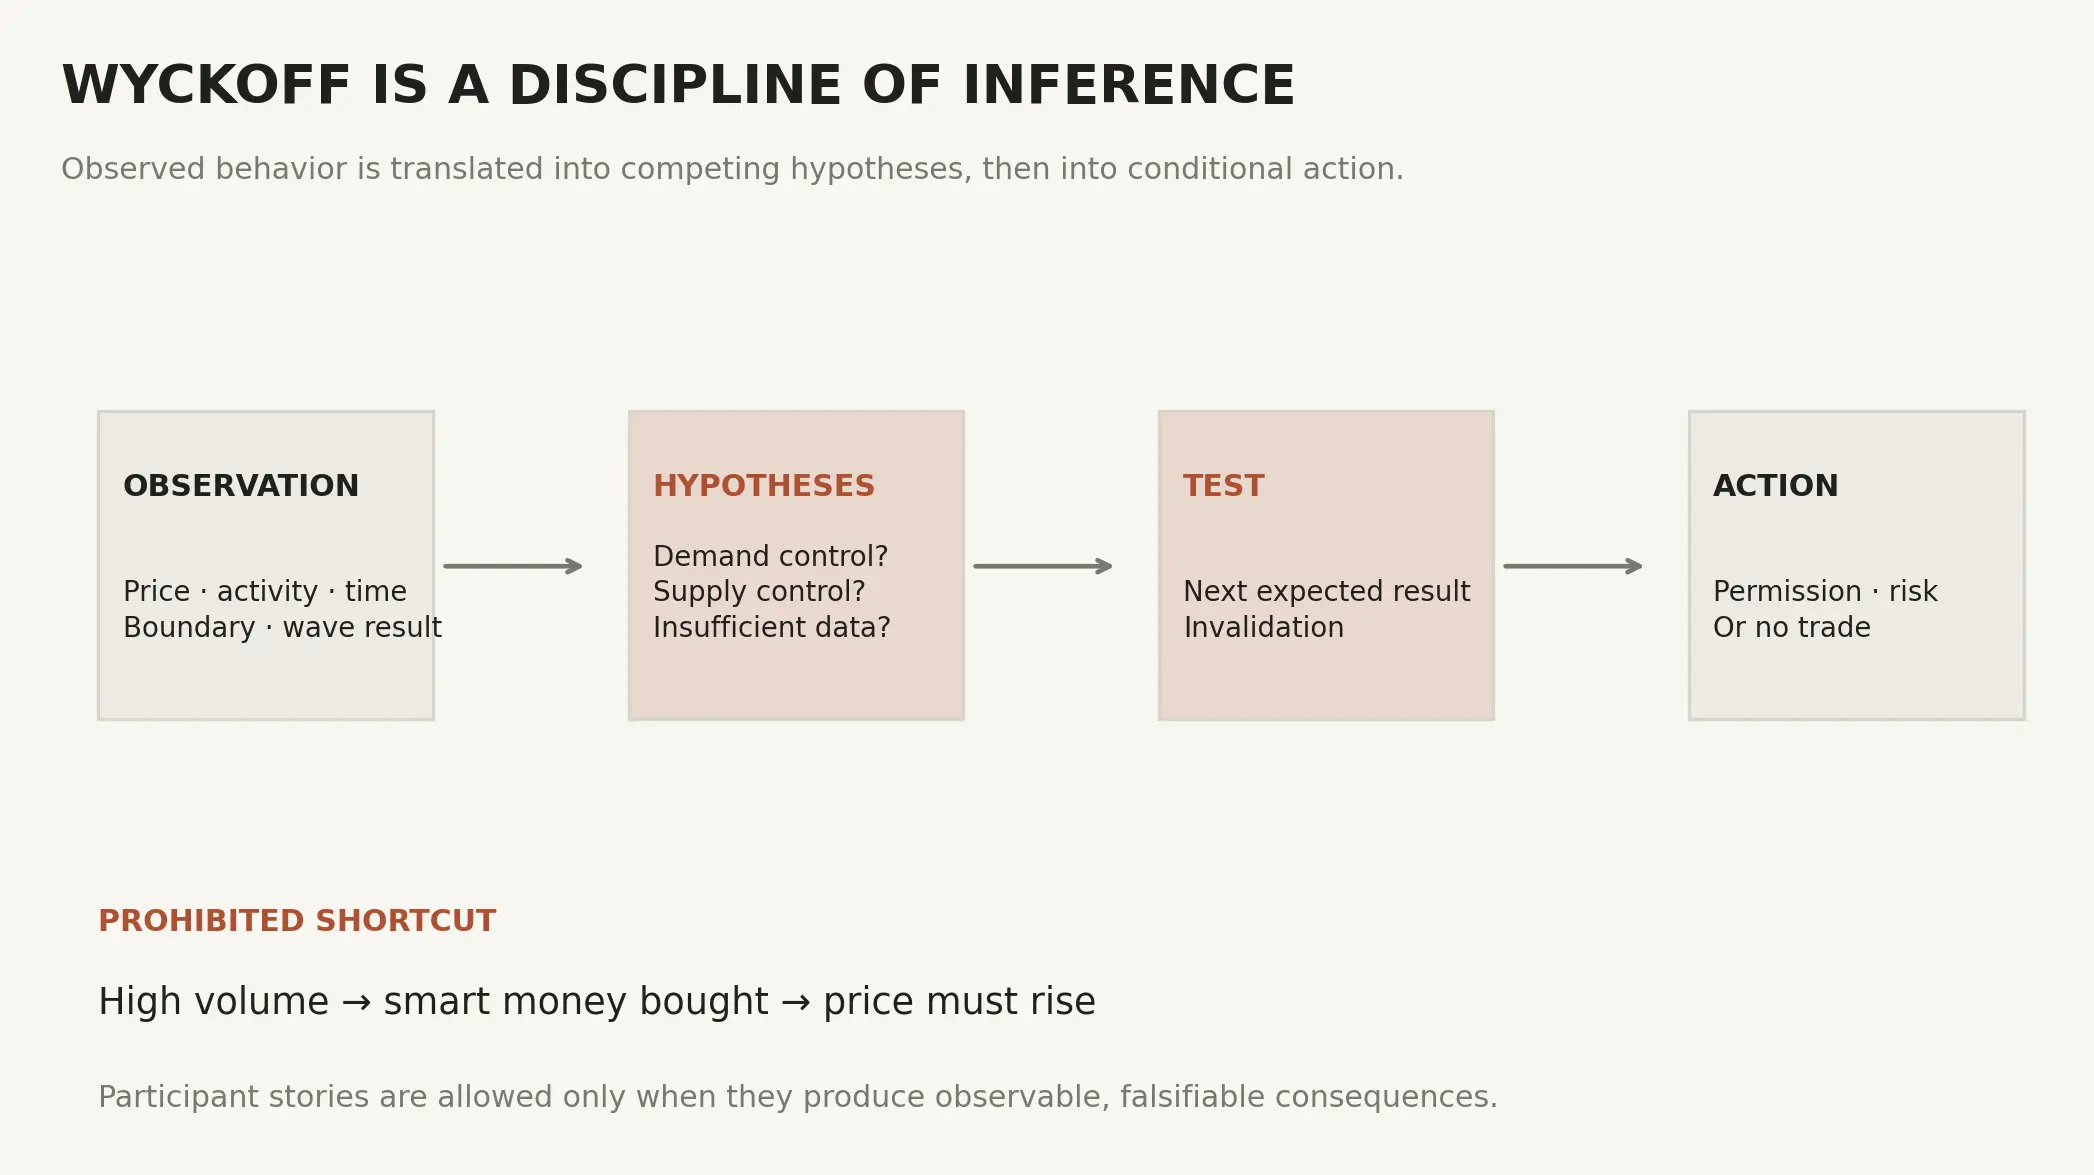Click the PROHIBITED SHORTCUT label
This screenshot has height=1175, width=2094.
click(x=297, y=921)
